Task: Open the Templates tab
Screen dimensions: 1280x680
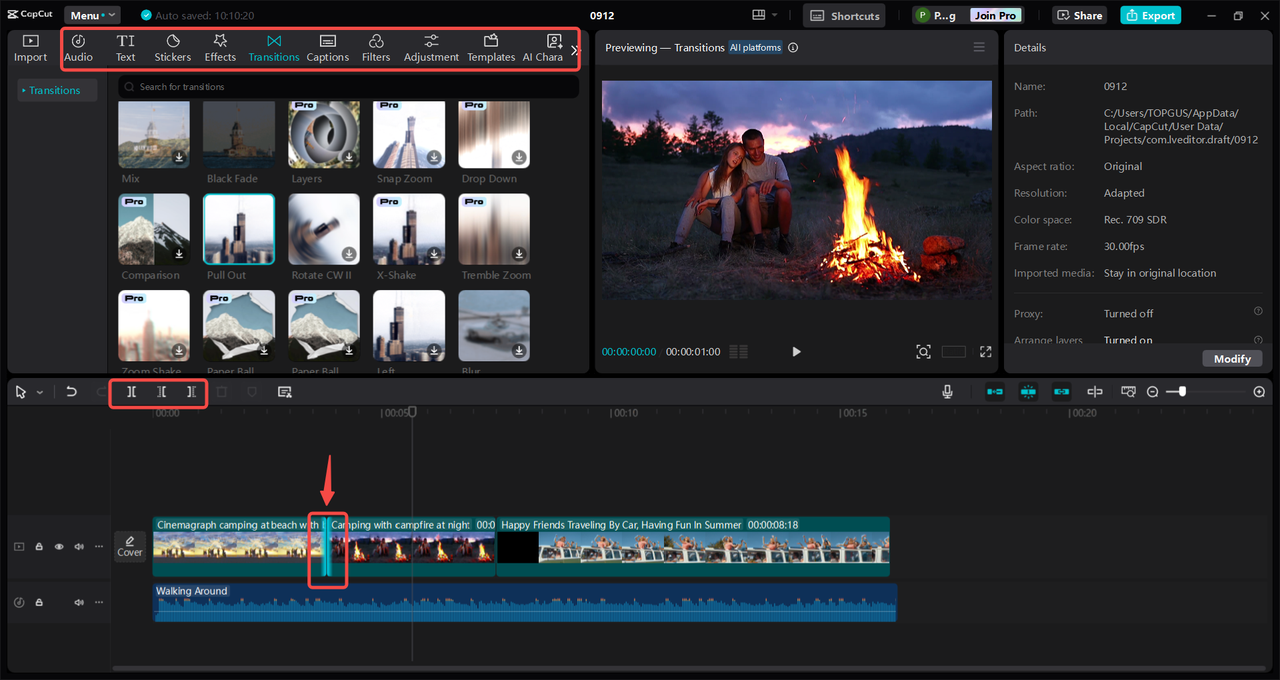Action: 491,48
